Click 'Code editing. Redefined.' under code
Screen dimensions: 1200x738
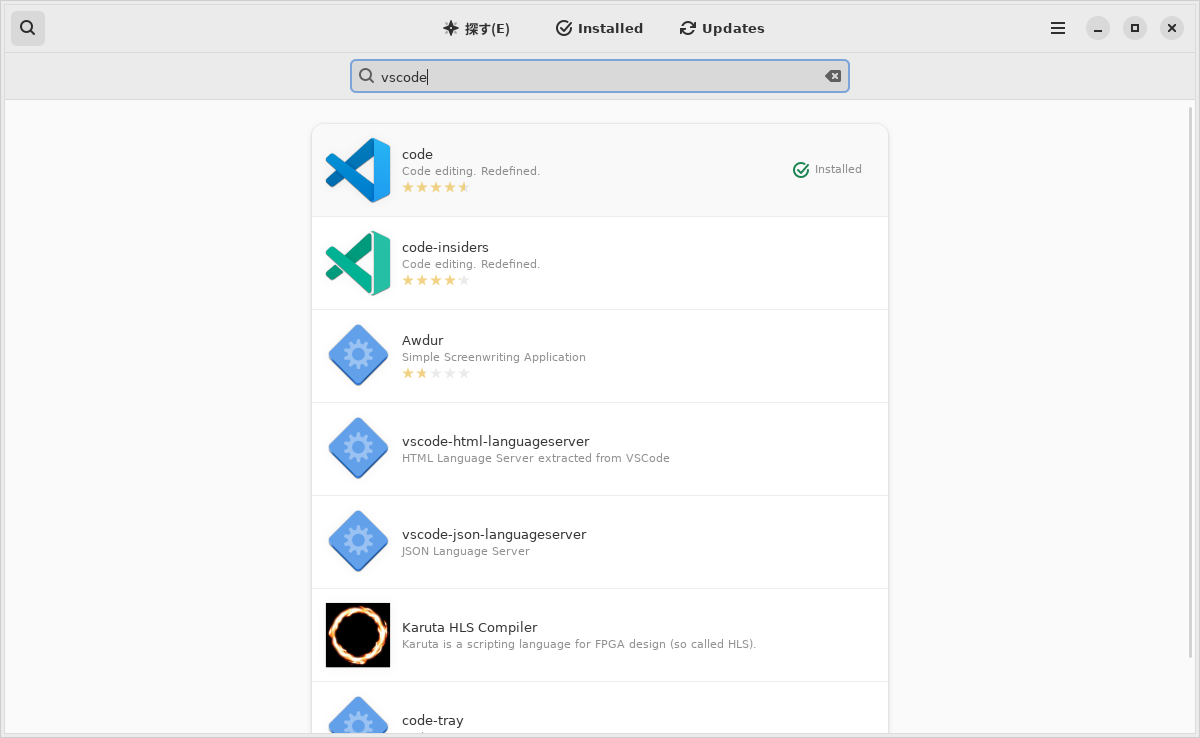[x=471, y=171]
